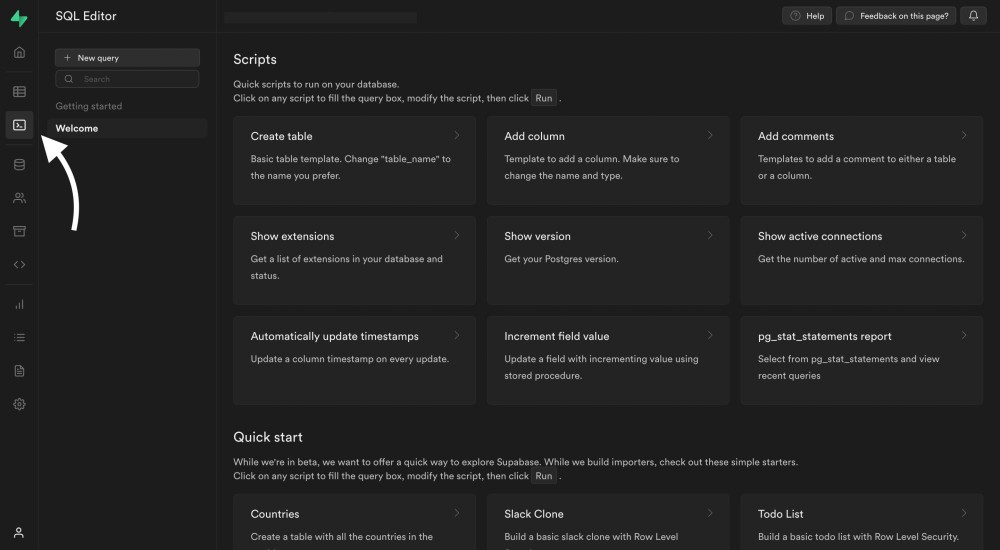Viewport: 1000px width, 550px height.
Task: Open the Settings gear icon in sidebar
Action: click(19, 404)
